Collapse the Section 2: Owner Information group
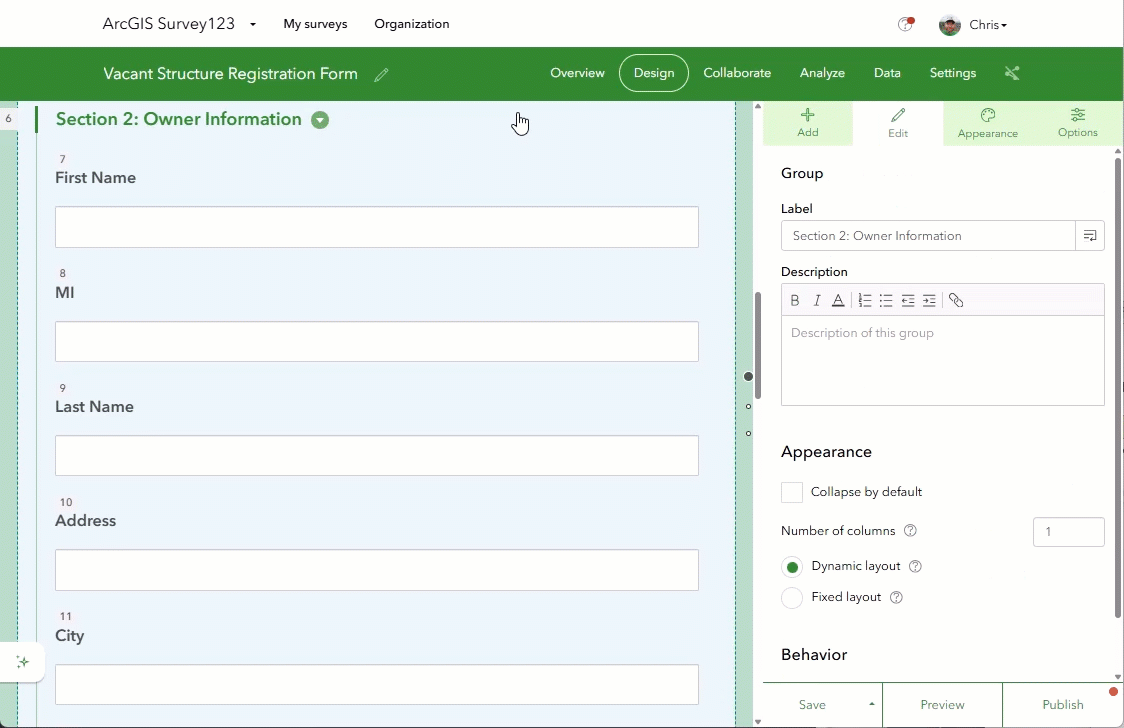Viewport: 1124px width, 728px height. (x=320, y=120)
